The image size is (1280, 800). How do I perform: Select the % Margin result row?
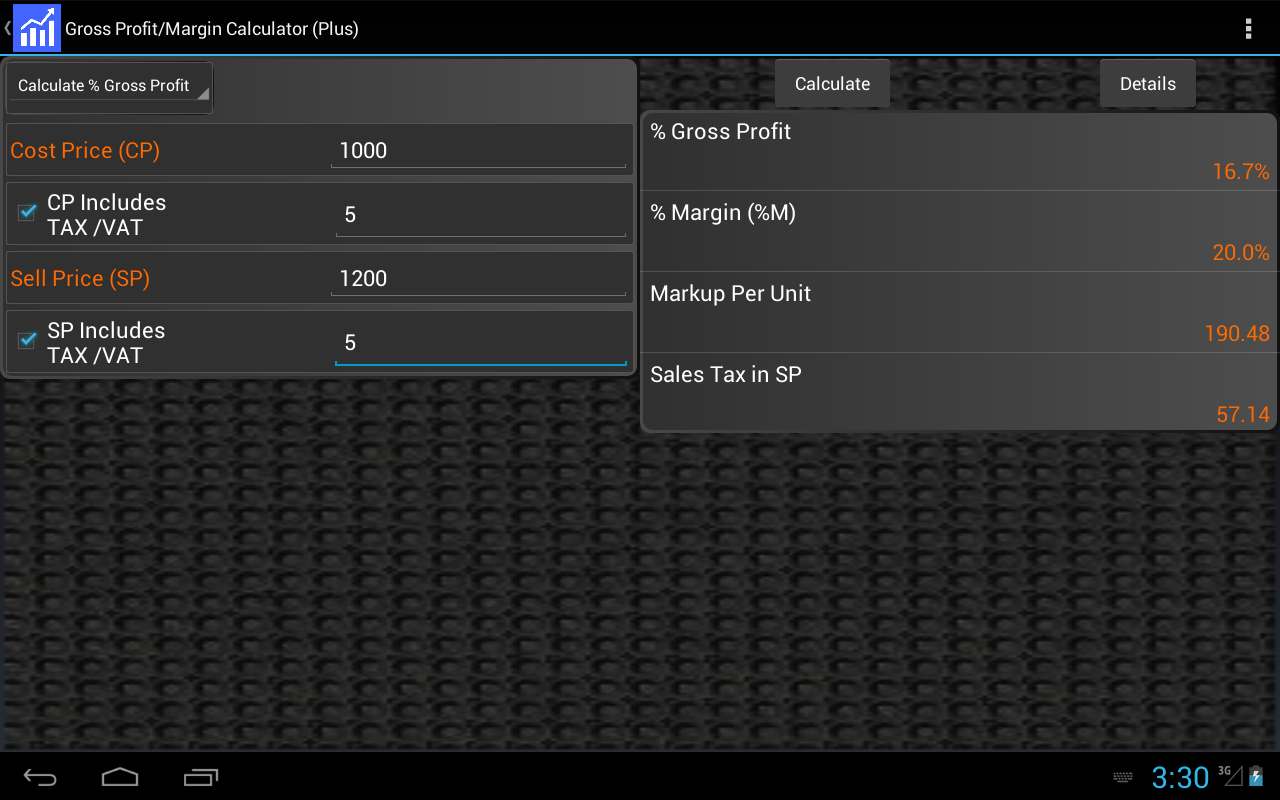click(958, 230)
